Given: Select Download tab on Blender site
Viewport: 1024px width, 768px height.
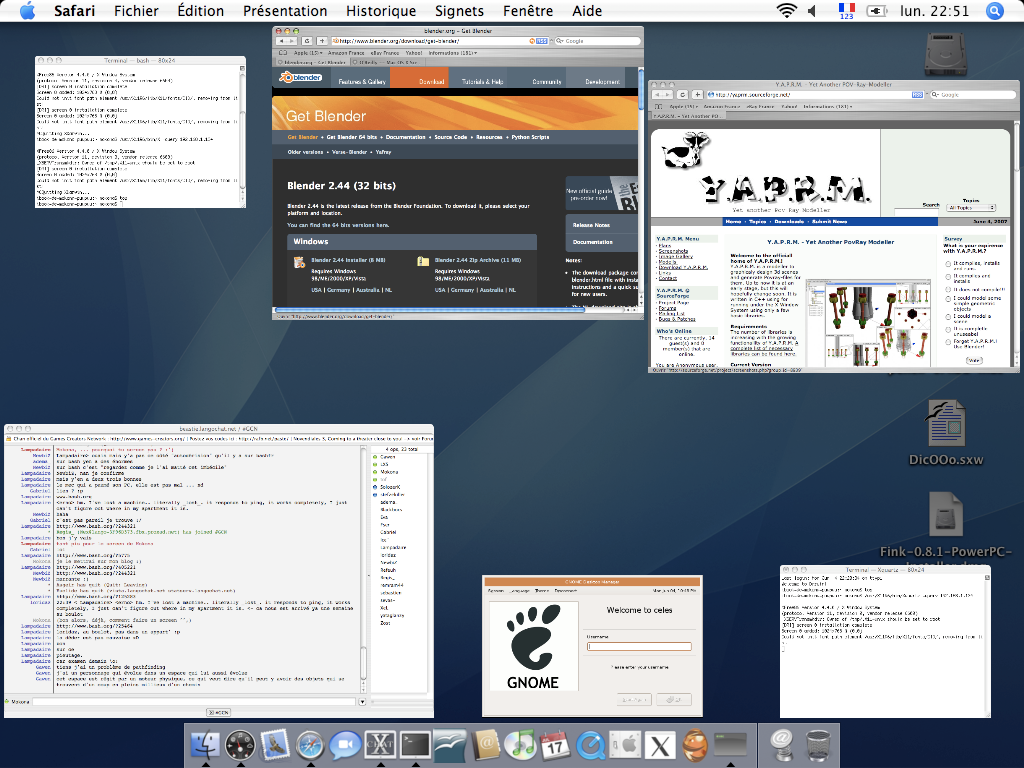Looking at the screenshot, I should click(x=431, y=81).
